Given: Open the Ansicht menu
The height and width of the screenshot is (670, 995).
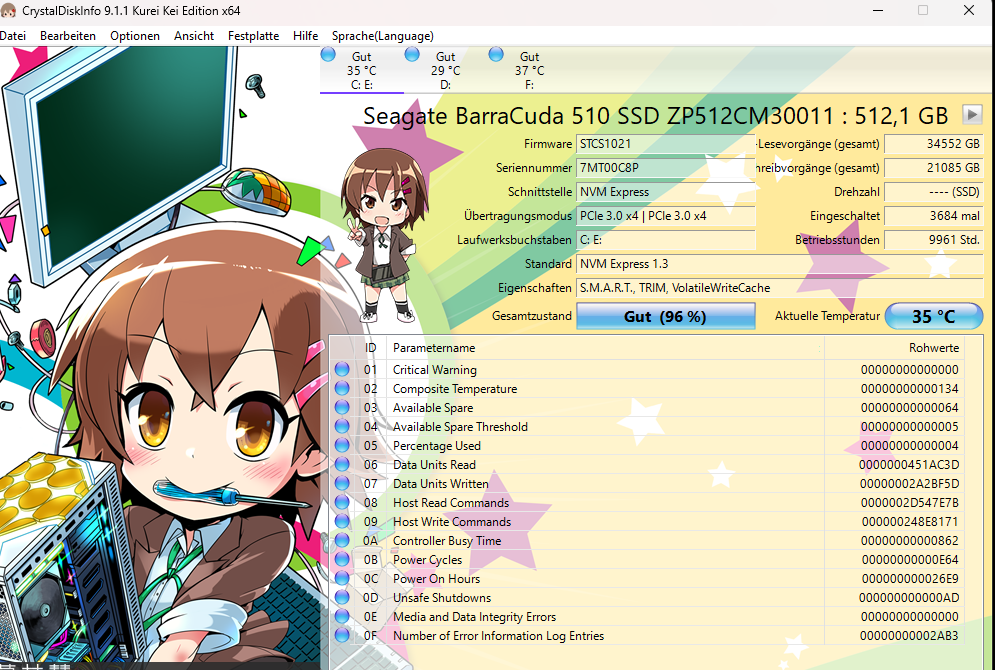Looking at the screenshot, I should [194, 36].
